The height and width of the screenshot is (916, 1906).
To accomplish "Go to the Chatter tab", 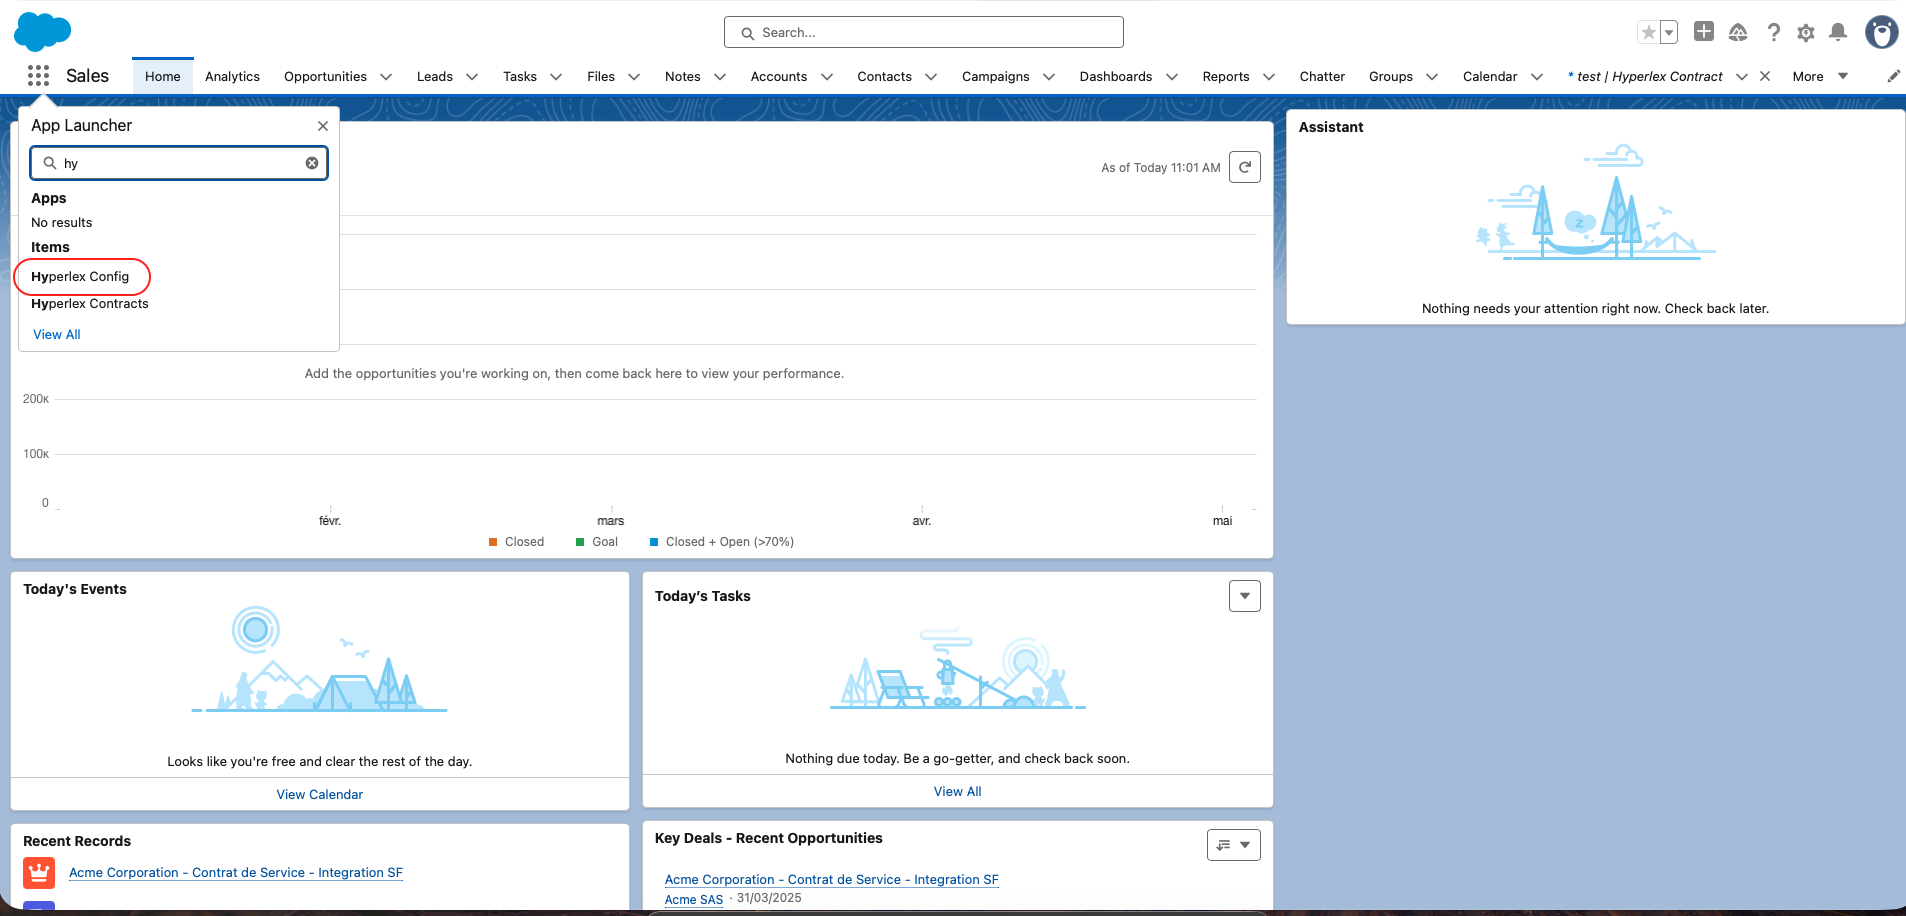I will (x=1322, y=76).
